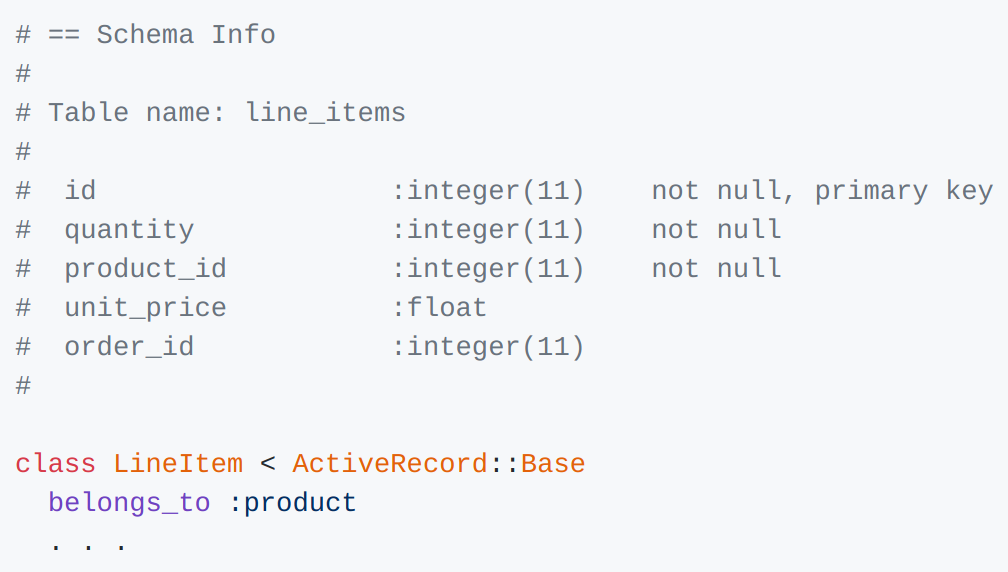The image size is (1008, 572).
Task: Click the ':product' symbol
Action: coord(292,504)
